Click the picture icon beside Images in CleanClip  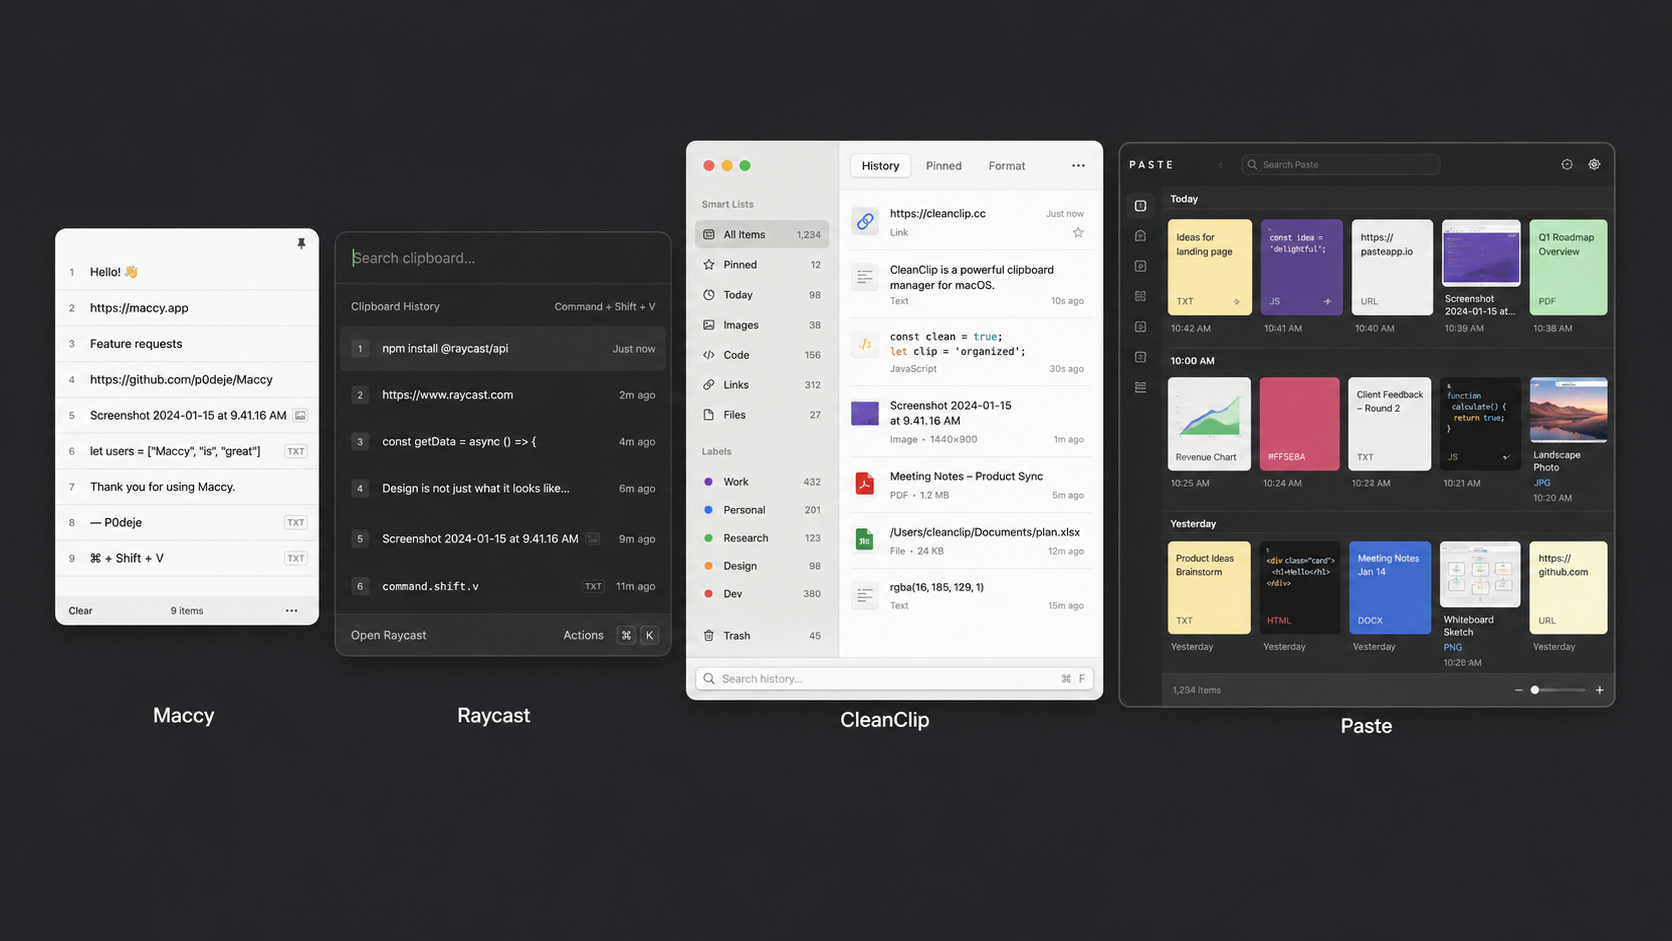tap(709, 325)
